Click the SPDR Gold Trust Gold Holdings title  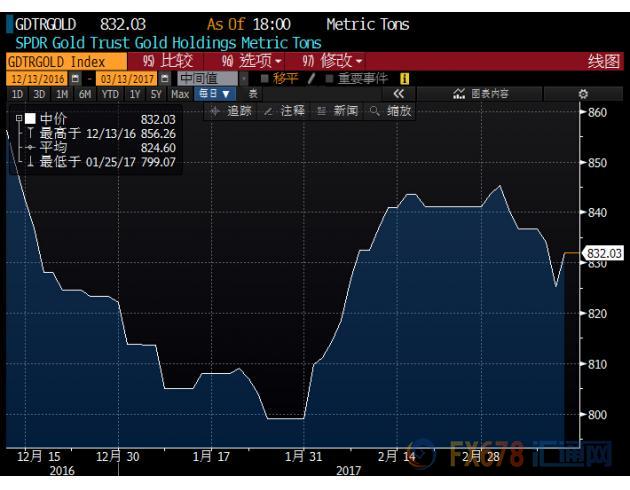(168, 43)
